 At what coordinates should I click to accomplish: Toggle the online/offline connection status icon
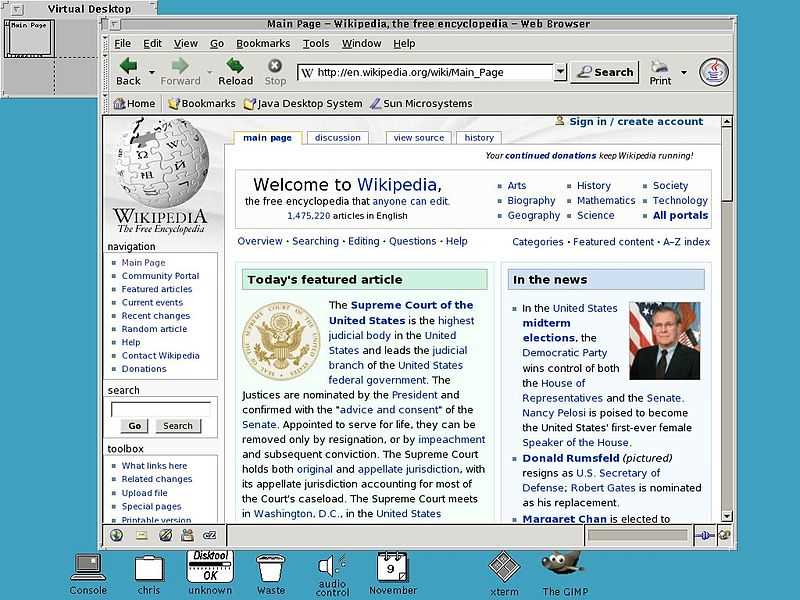(x=705, y=535)
